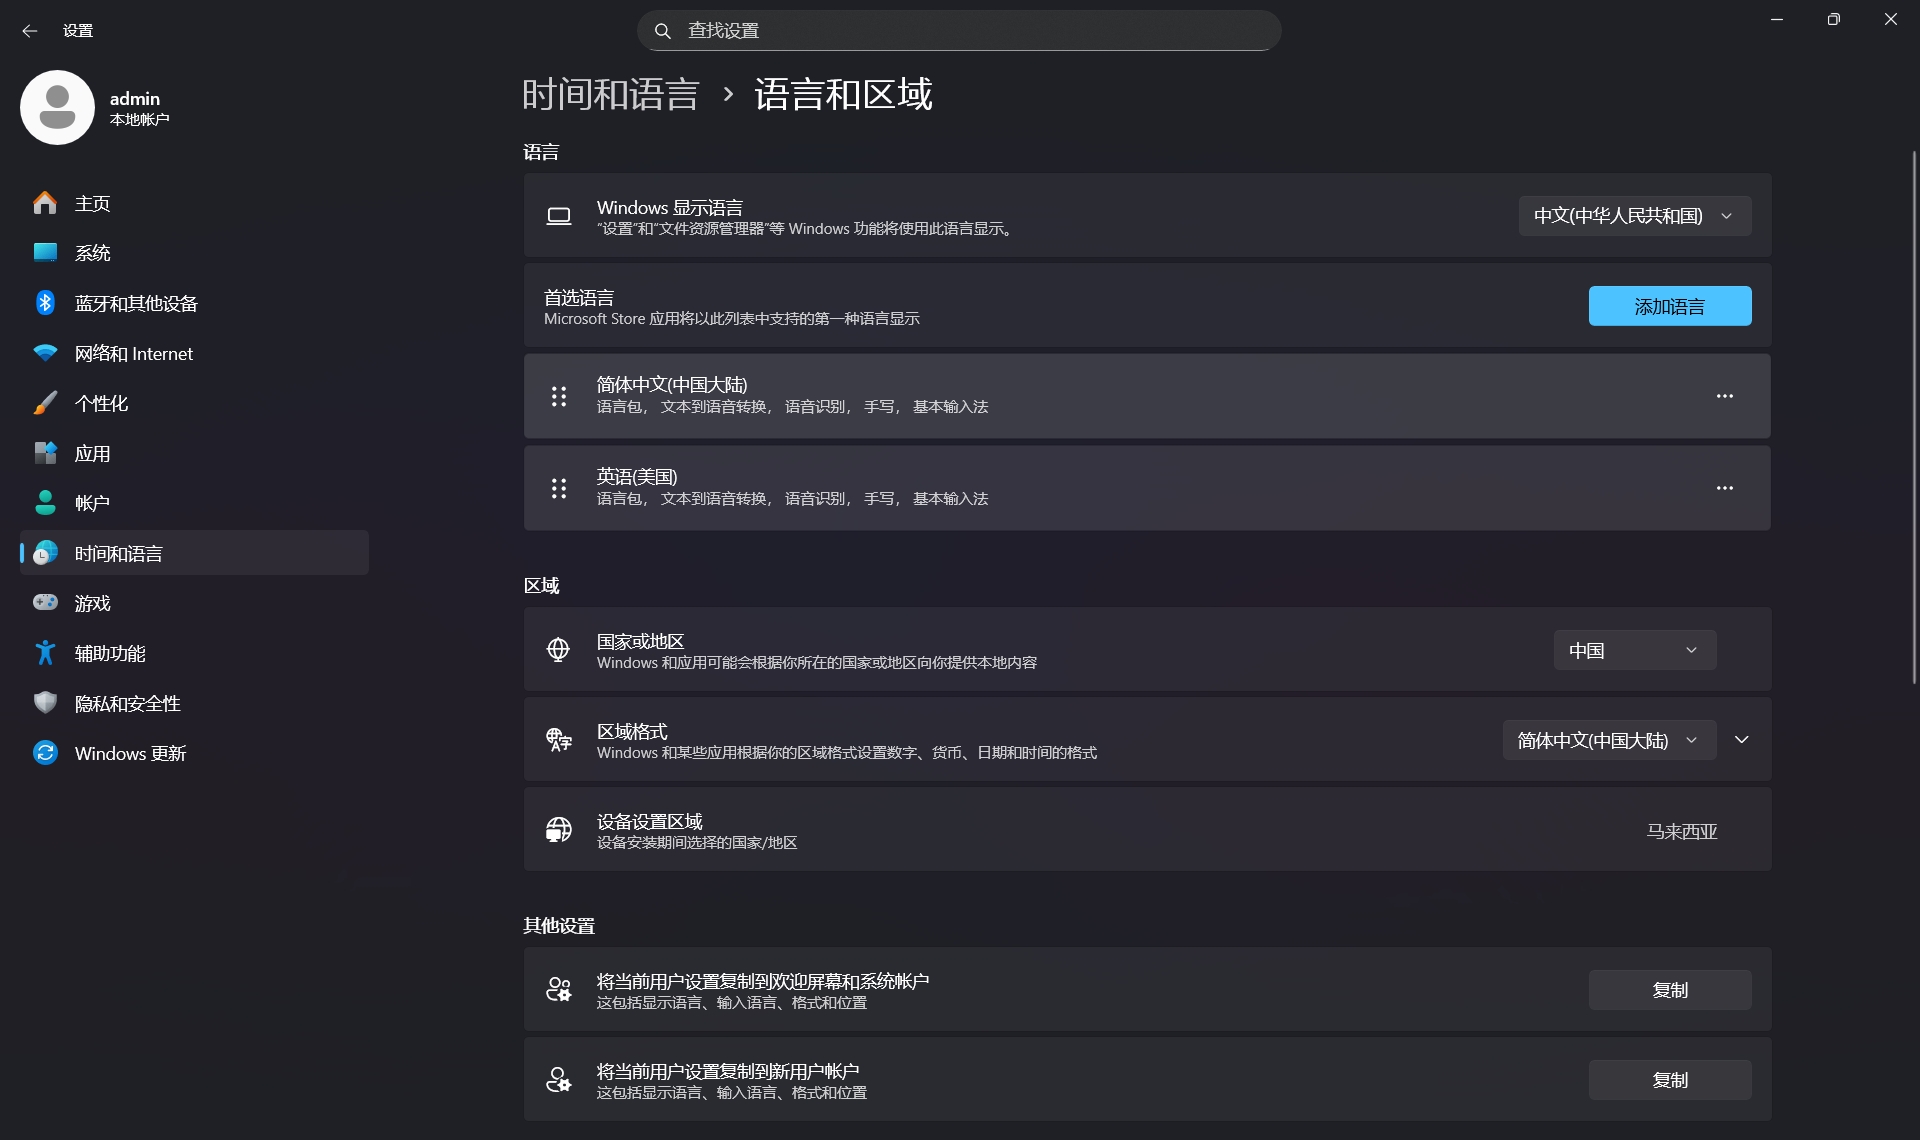Expand the 区域格式 section chevron
This screenshot has width=1920, height=1140.
[1741, 740]
